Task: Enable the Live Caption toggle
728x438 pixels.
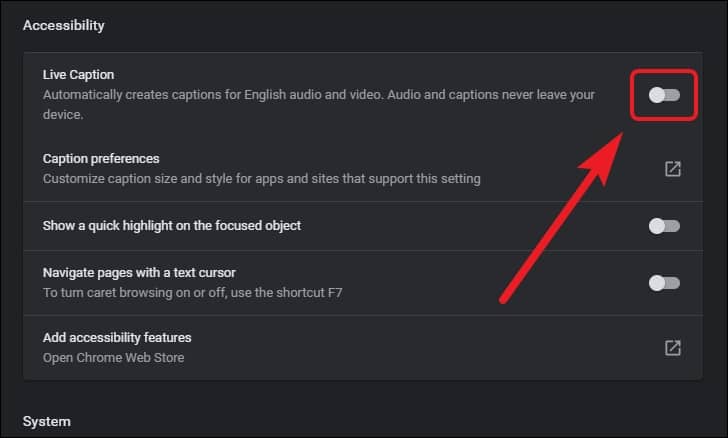Action: click(x=664, y=95)
